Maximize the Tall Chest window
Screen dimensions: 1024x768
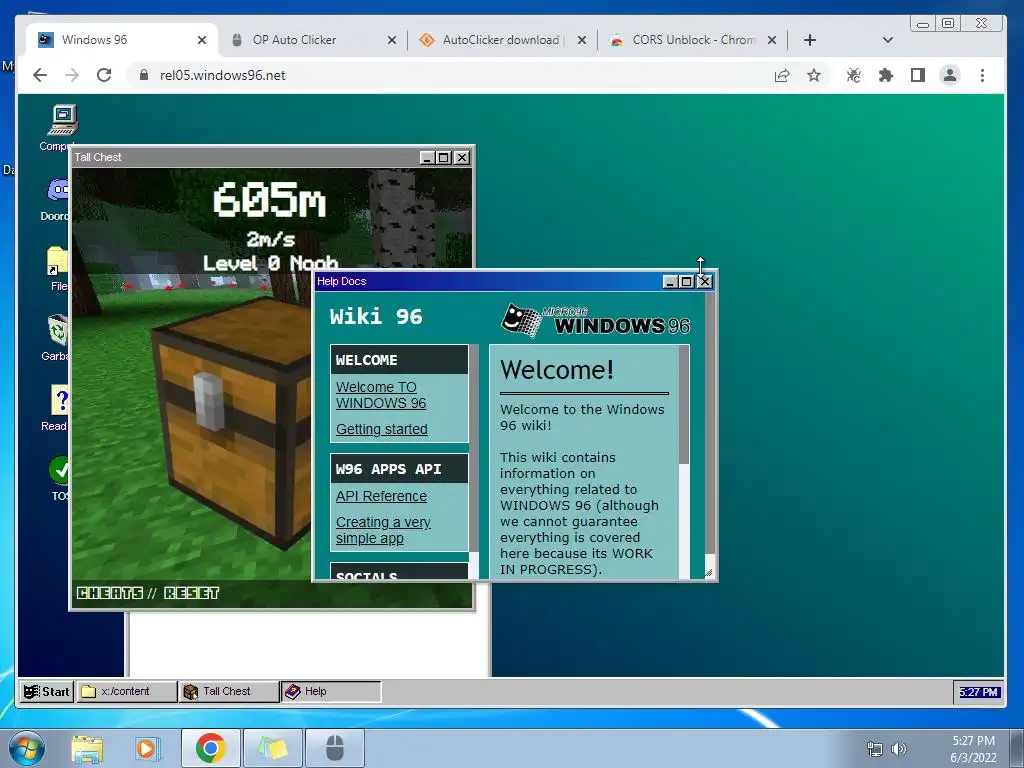(x=443, y=157)
